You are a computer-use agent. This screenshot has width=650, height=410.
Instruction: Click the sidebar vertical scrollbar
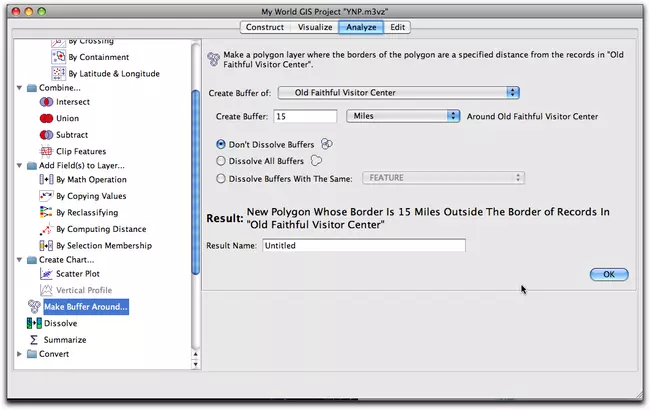pos(196,180)
